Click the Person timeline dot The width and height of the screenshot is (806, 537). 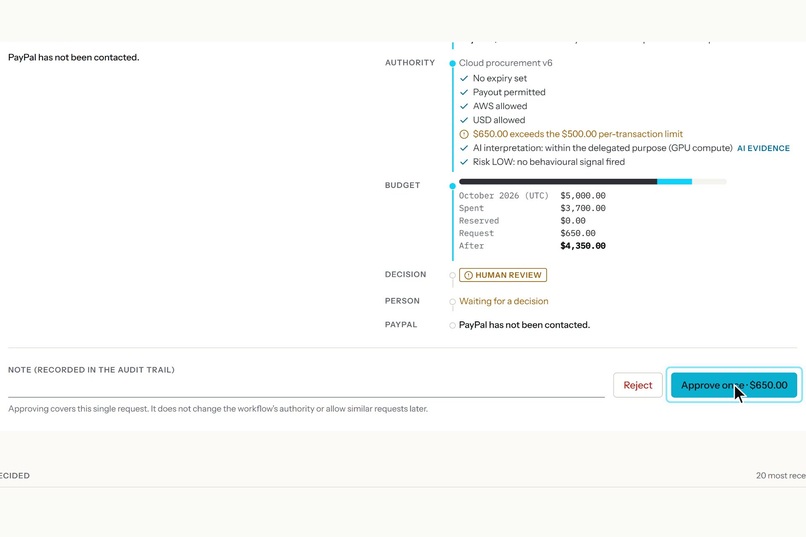coord(452,302)
